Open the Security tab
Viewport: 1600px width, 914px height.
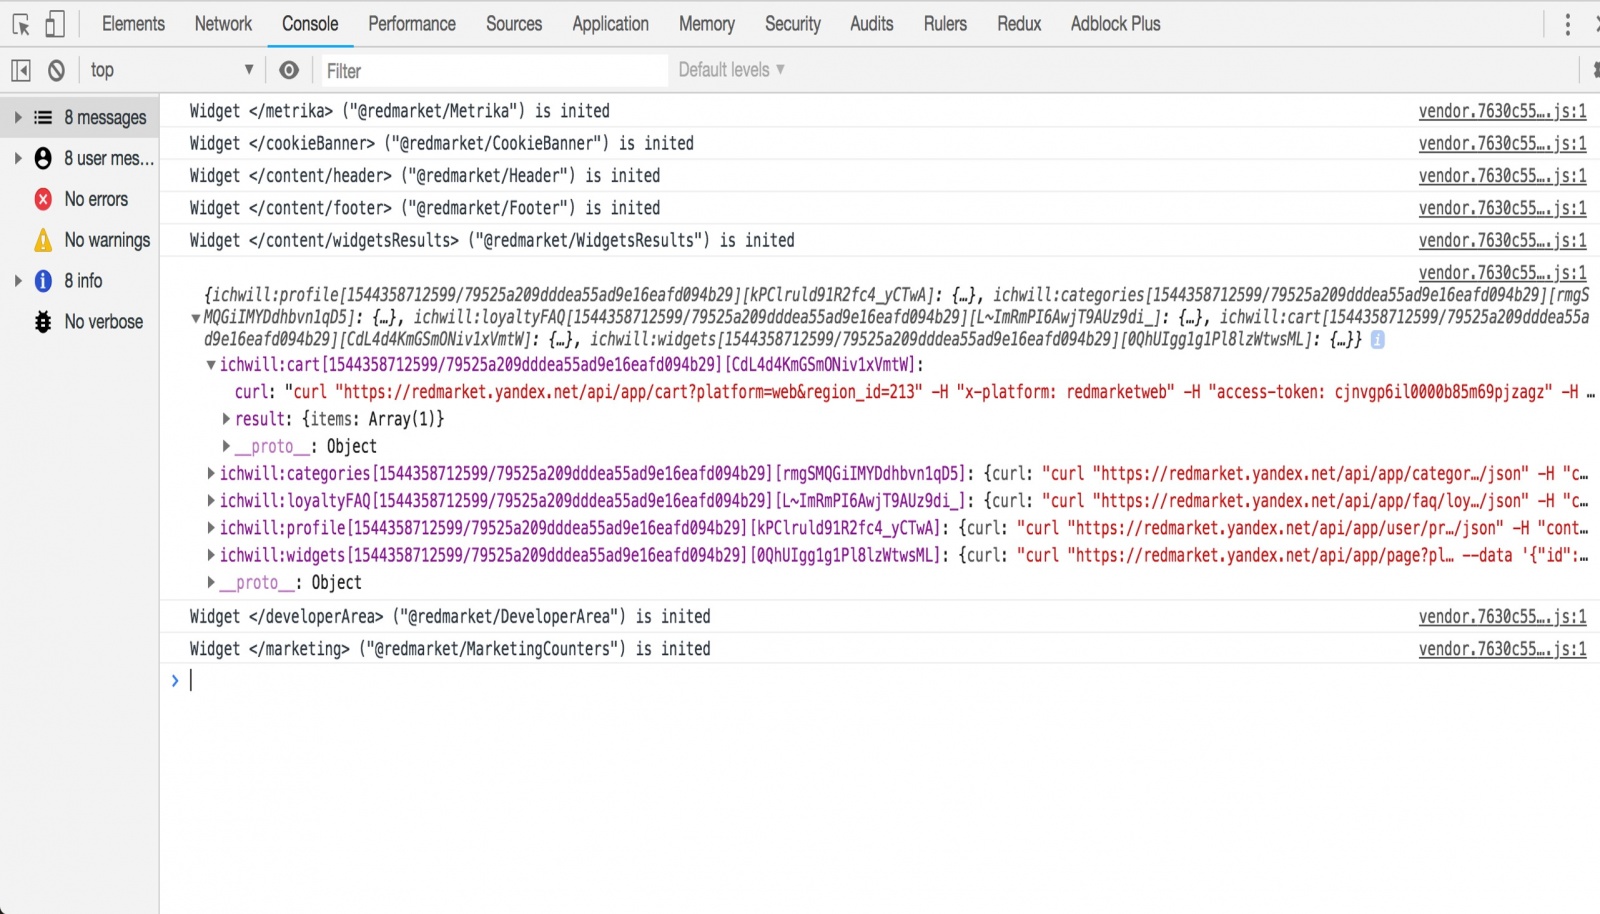793,24
